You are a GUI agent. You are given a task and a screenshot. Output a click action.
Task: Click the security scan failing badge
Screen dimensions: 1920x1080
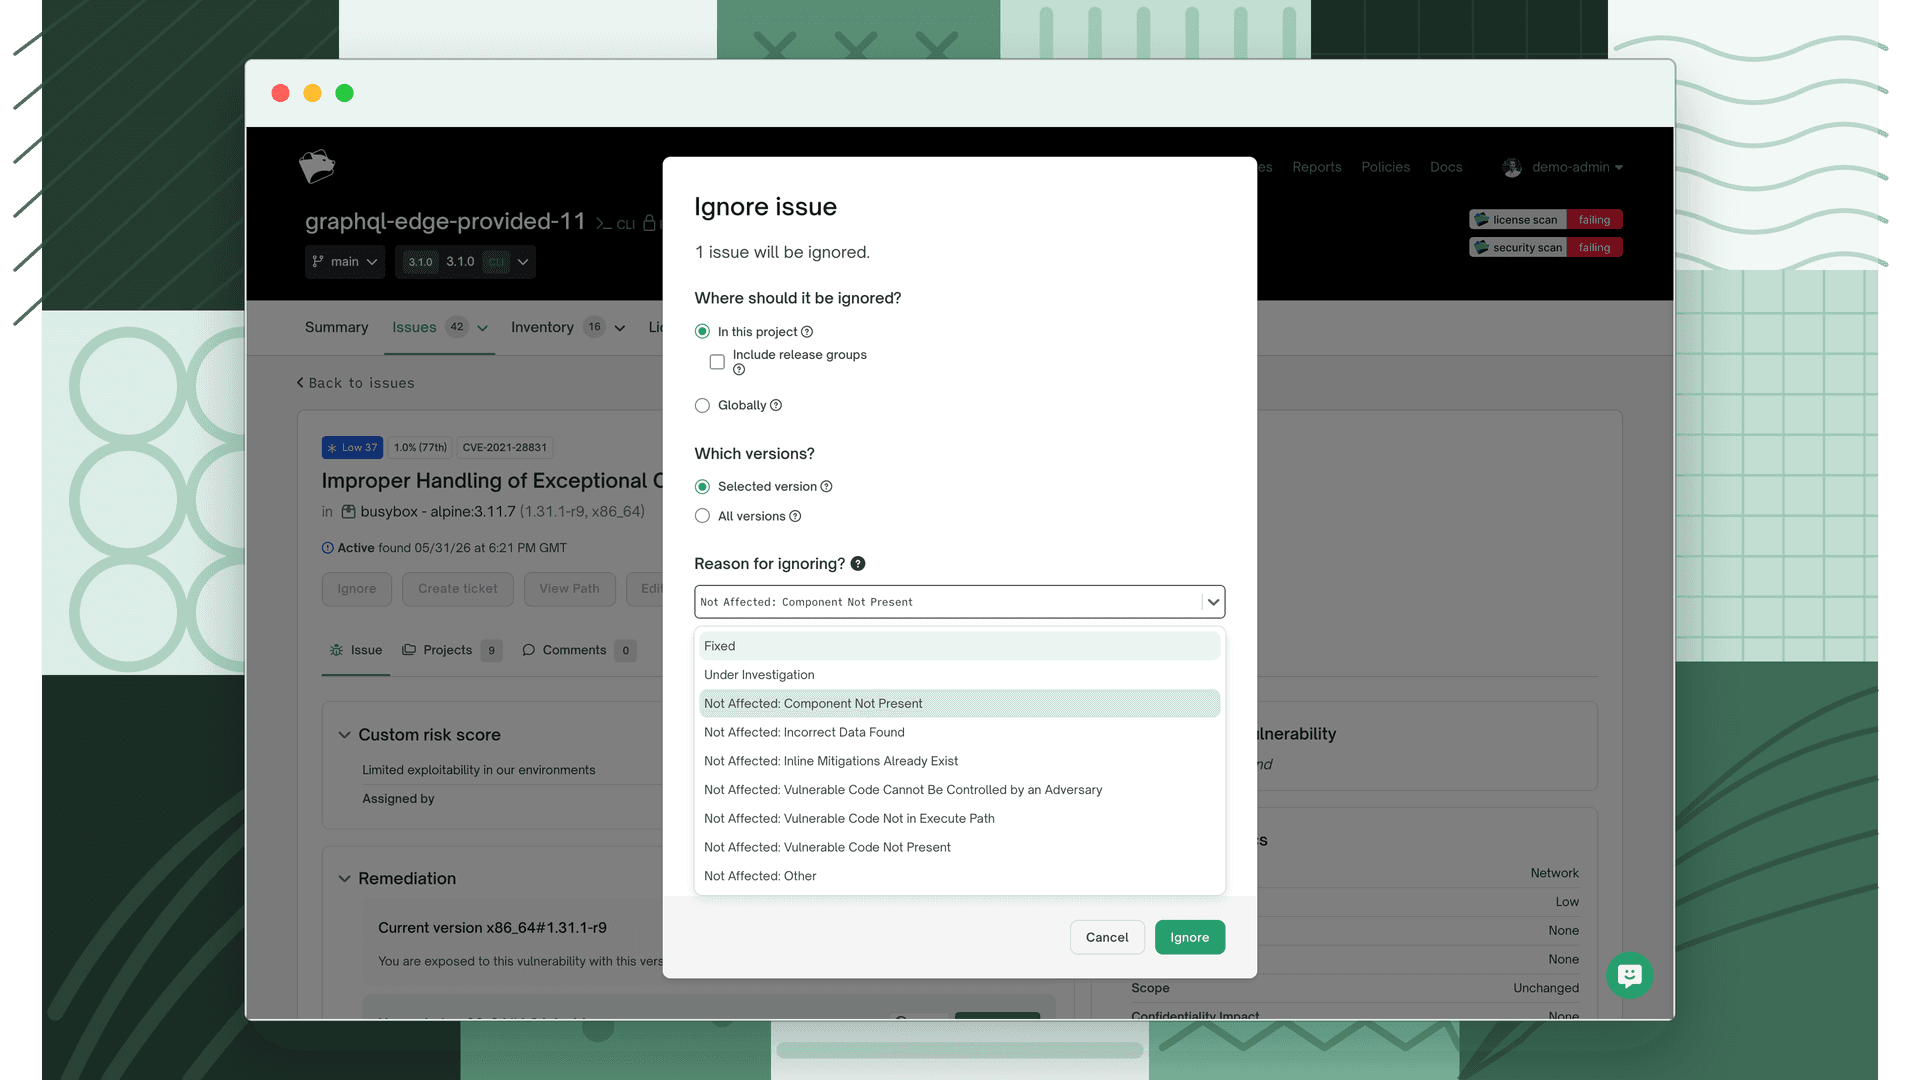click(1545, 247)
